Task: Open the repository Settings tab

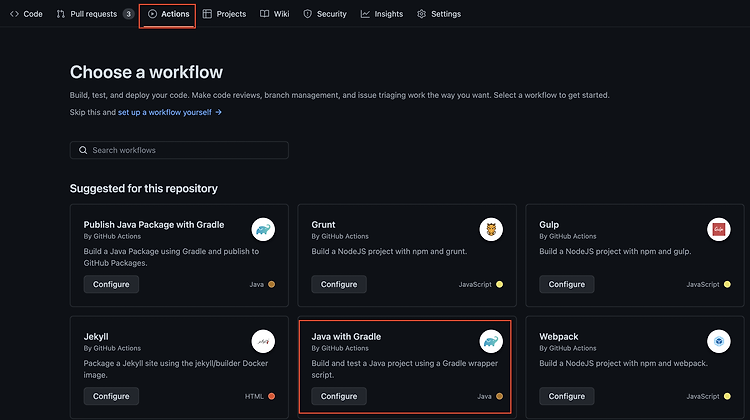Action: (x=439, y=14)
